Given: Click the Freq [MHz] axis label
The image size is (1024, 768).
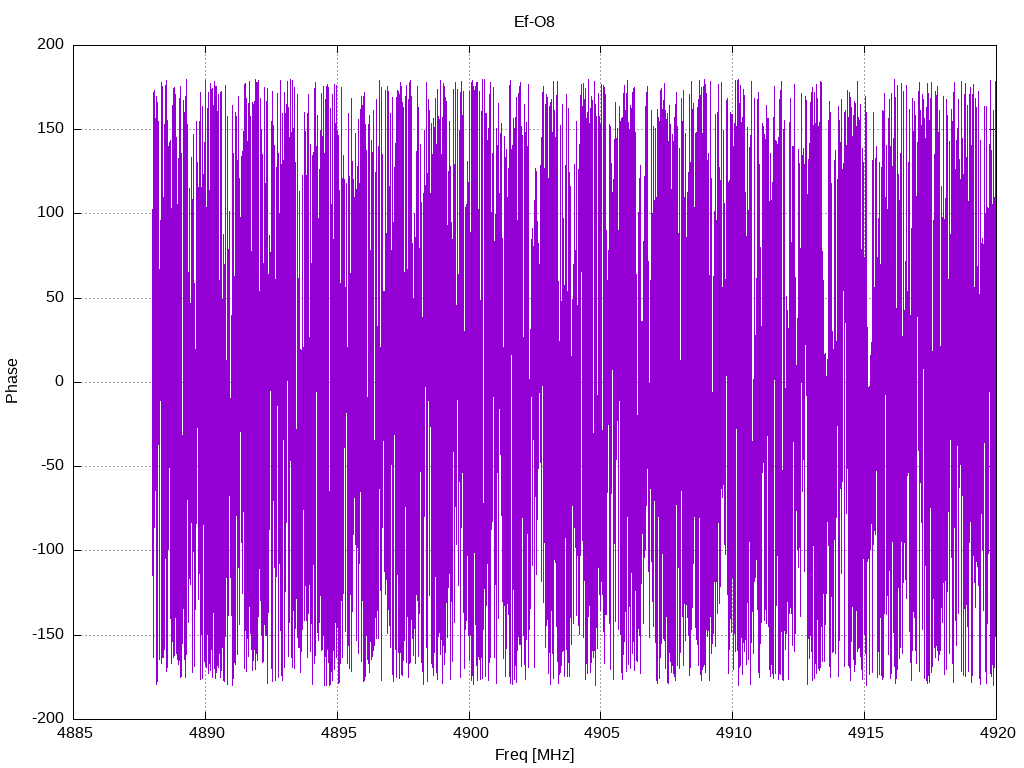Looking at the screenshot, I should pyautogui.click(x=534, y=755).
